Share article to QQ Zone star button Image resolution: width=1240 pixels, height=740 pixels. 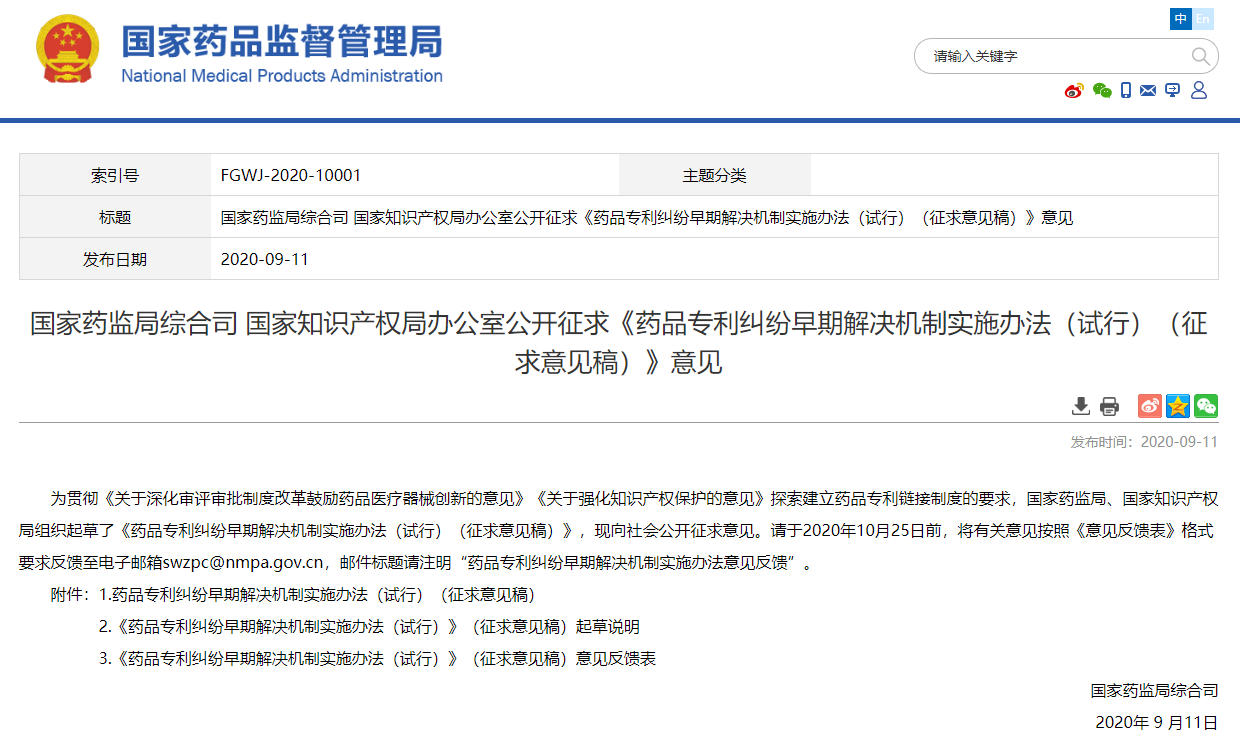coord(1178,406)
